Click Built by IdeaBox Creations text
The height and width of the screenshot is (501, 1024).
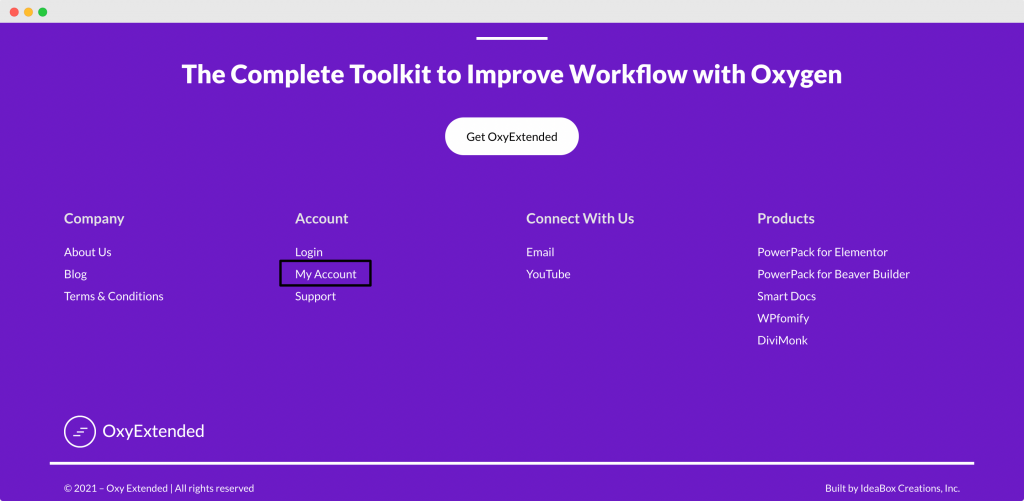coord(892,489)
